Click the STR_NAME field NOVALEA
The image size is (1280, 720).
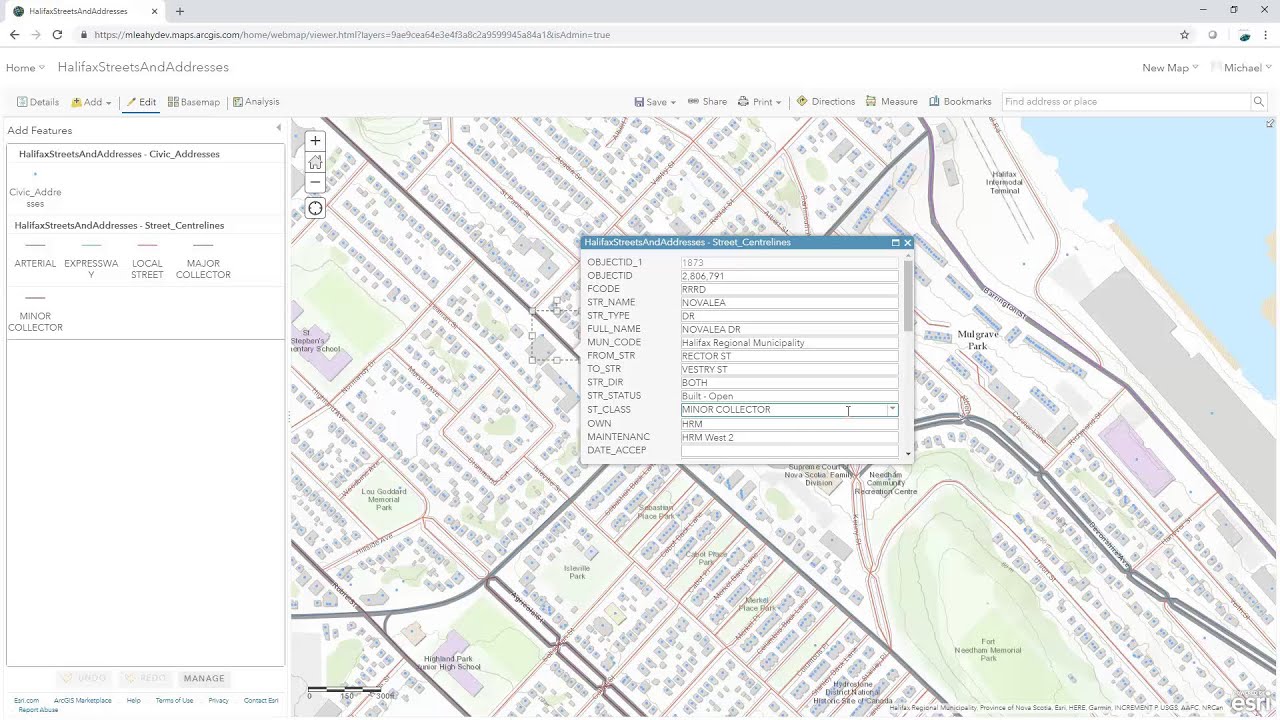pos(789,302)
